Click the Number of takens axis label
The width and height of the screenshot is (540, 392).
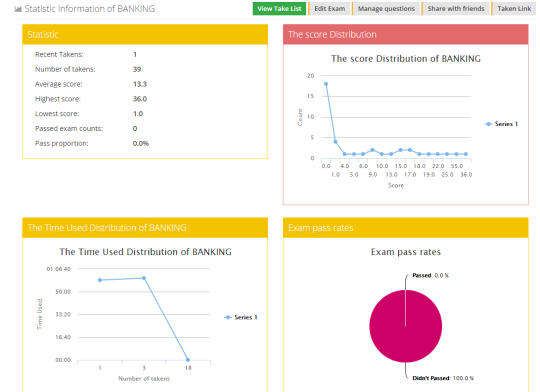click(x=144, y=379)
